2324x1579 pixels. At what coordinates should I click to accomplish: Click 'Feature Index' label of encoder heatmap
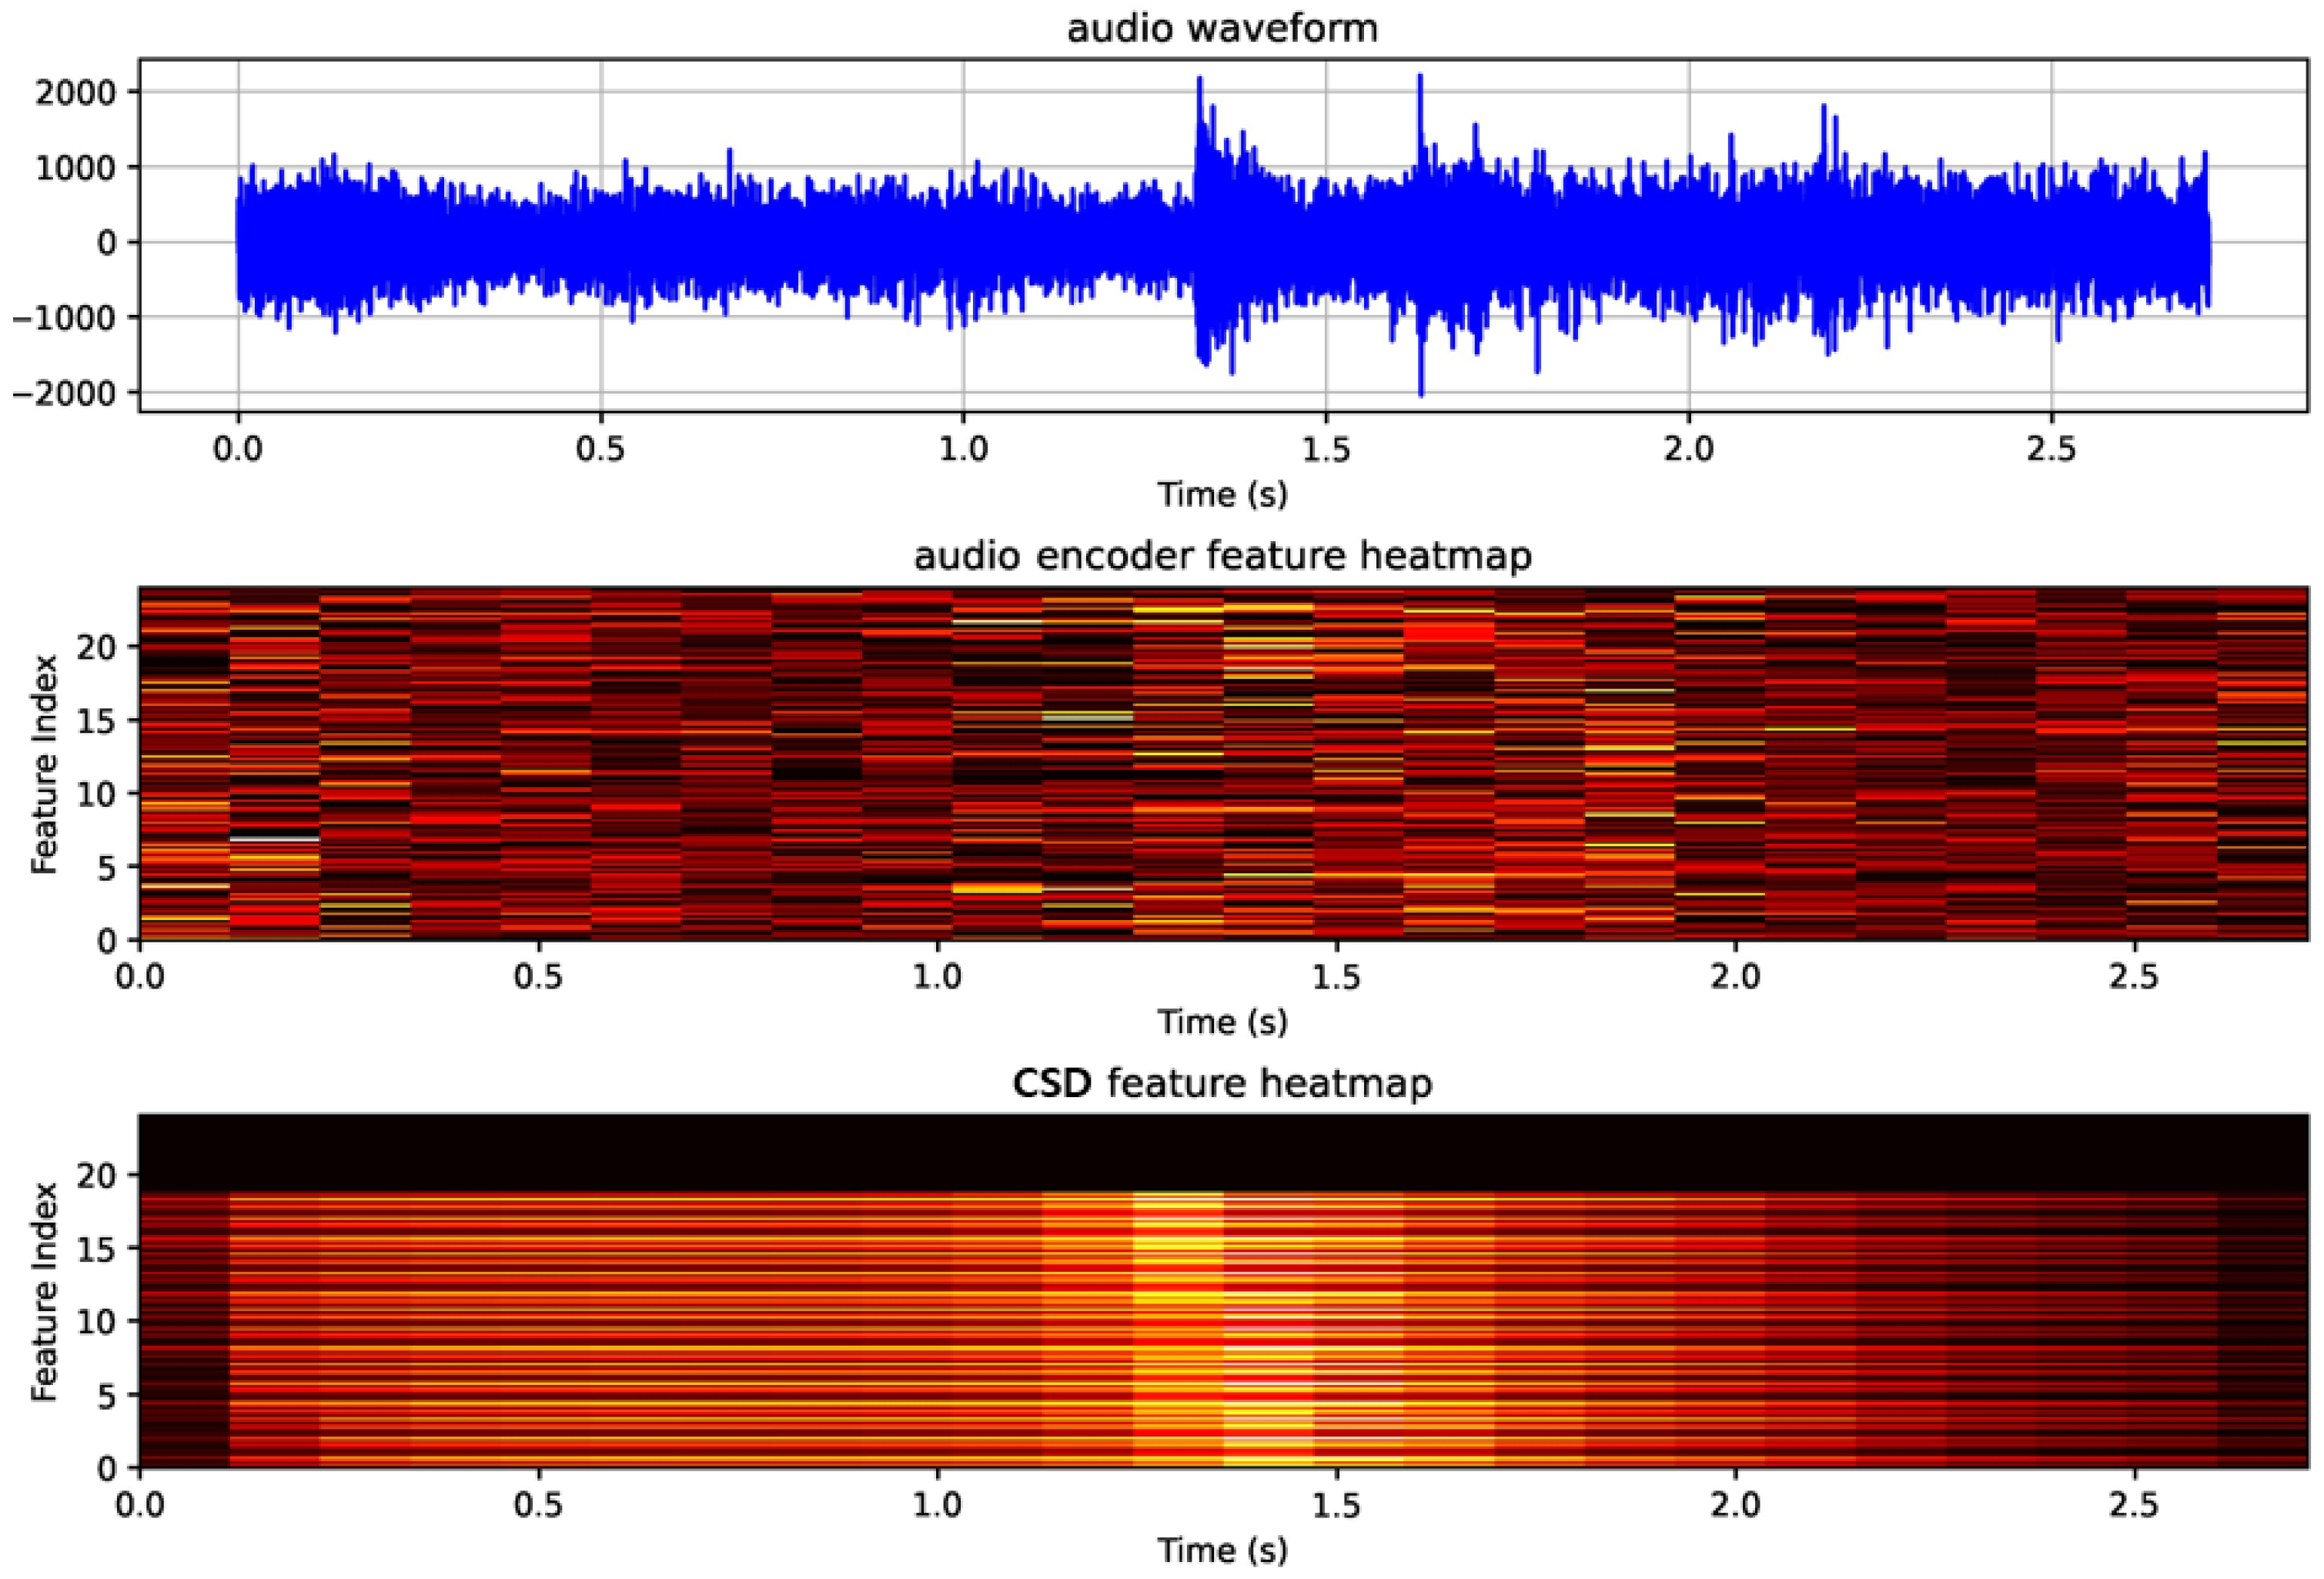pyautogui.click(x=44, y=765)
